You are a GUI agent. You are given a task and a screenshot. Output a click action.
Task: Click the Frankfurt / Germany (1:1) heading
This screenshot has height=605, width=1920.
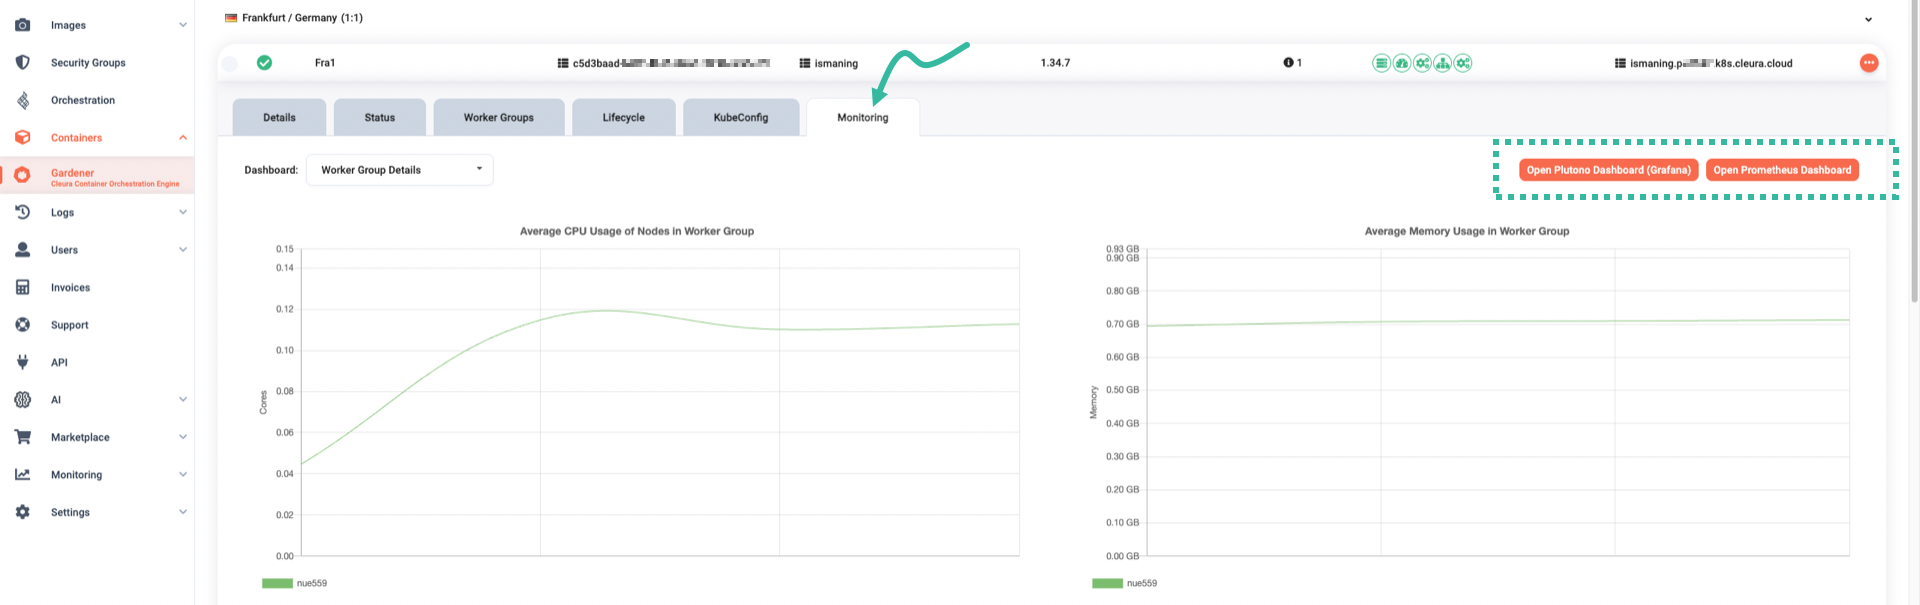click(302, 18)
